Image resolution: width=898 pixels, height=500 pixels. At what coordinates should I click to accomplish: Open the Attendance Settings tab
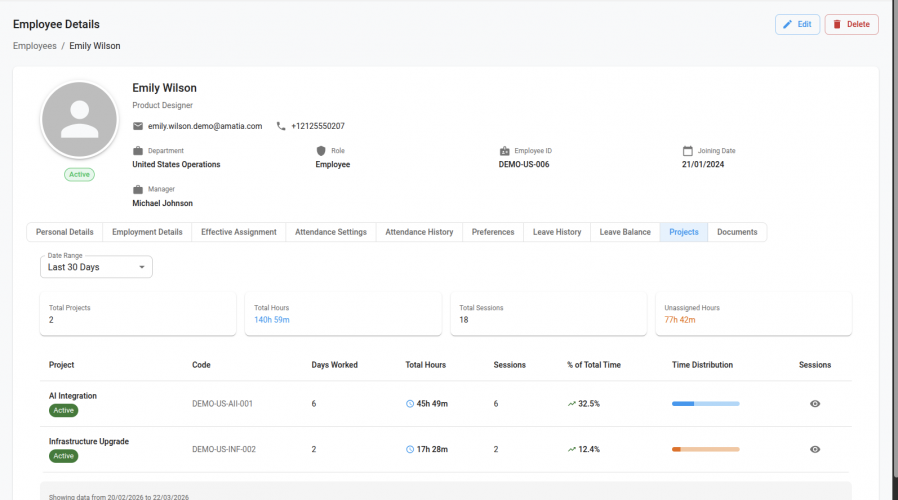click(331, 232)
